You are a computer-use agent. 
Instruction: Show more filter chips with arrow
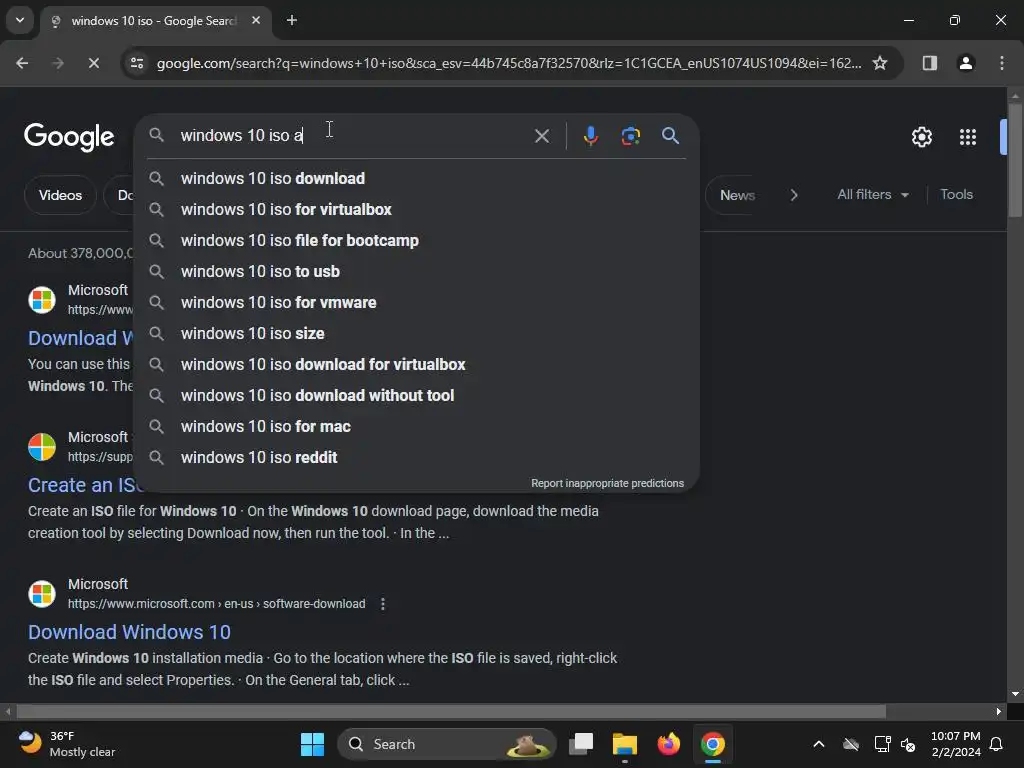click(x=793, y=195)
